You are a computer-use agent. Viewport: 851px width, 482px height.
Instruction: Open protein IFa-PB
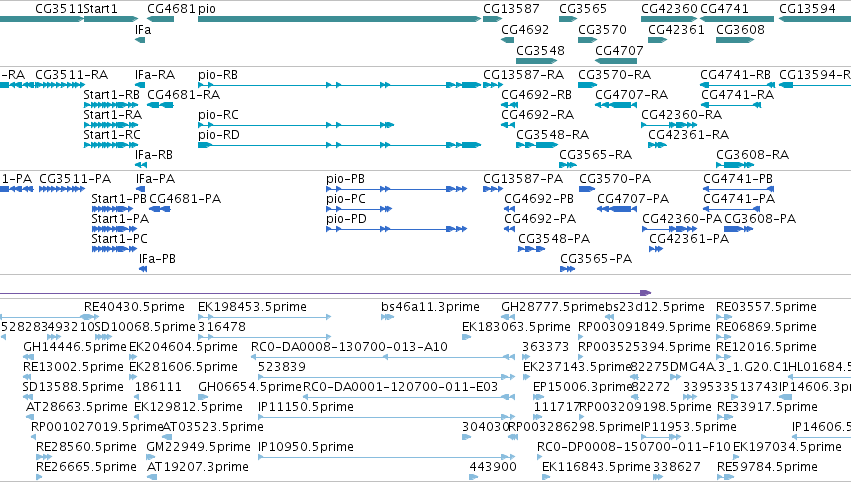tap(157, 259)
